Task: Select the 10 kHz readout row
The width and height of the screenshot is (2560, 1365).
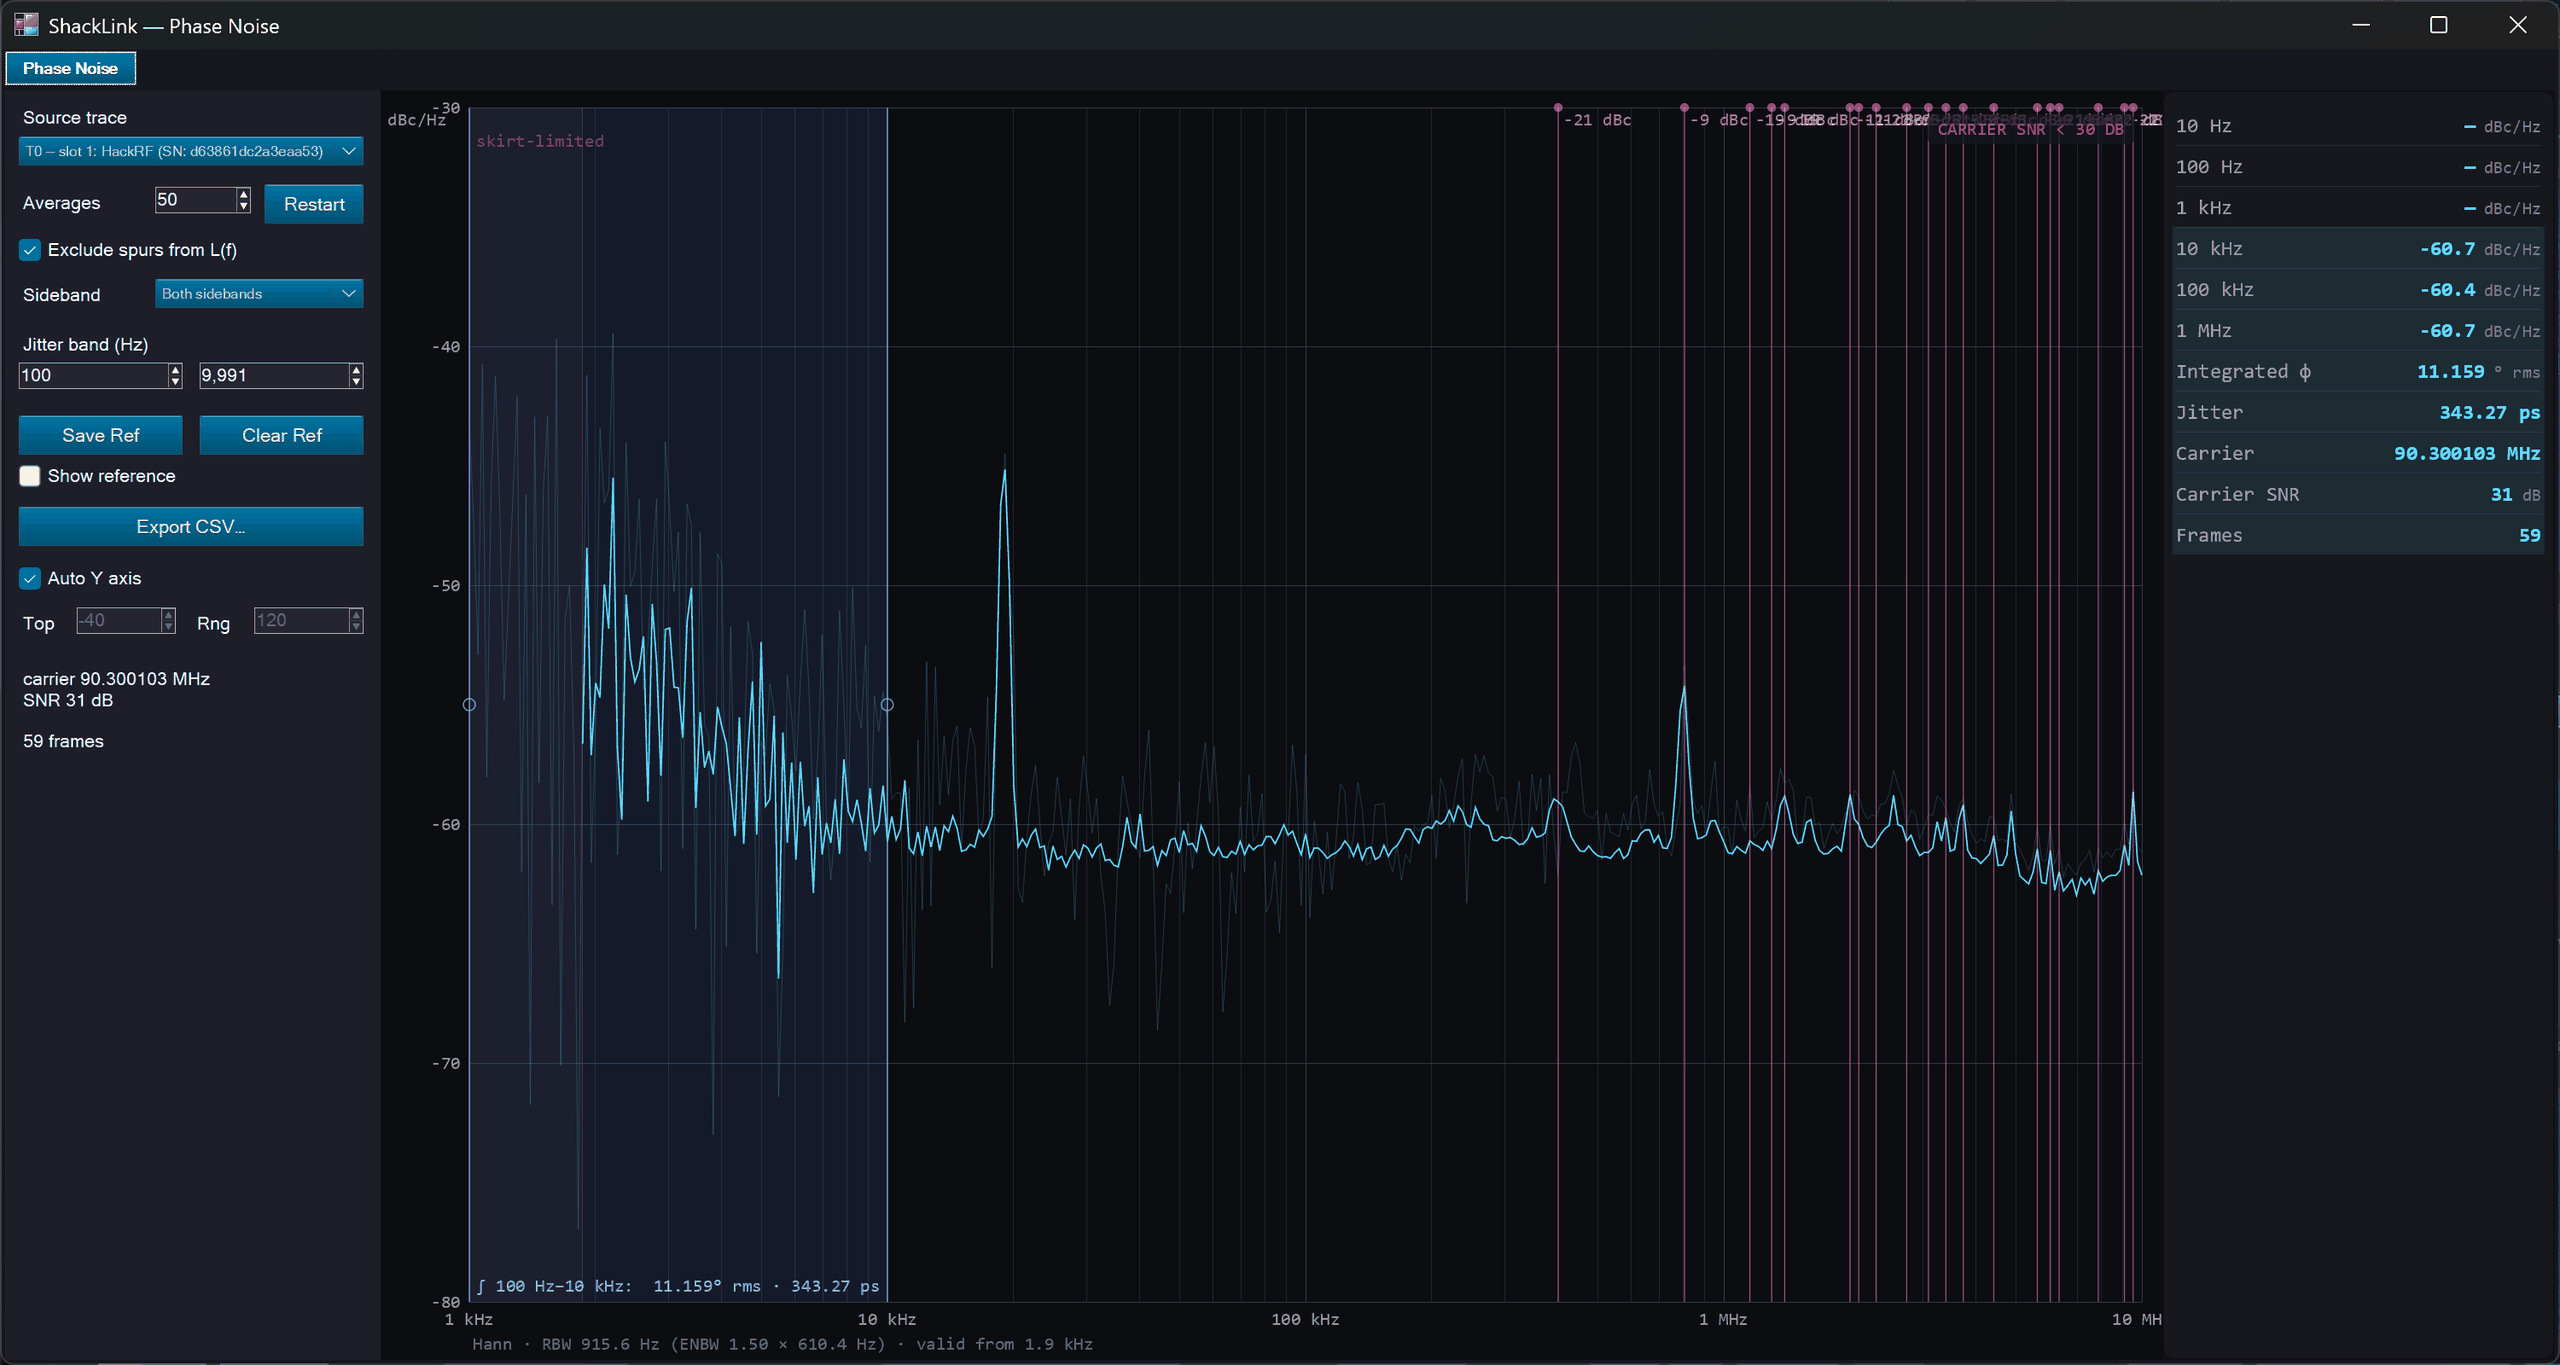Action: pos(2357,249)
